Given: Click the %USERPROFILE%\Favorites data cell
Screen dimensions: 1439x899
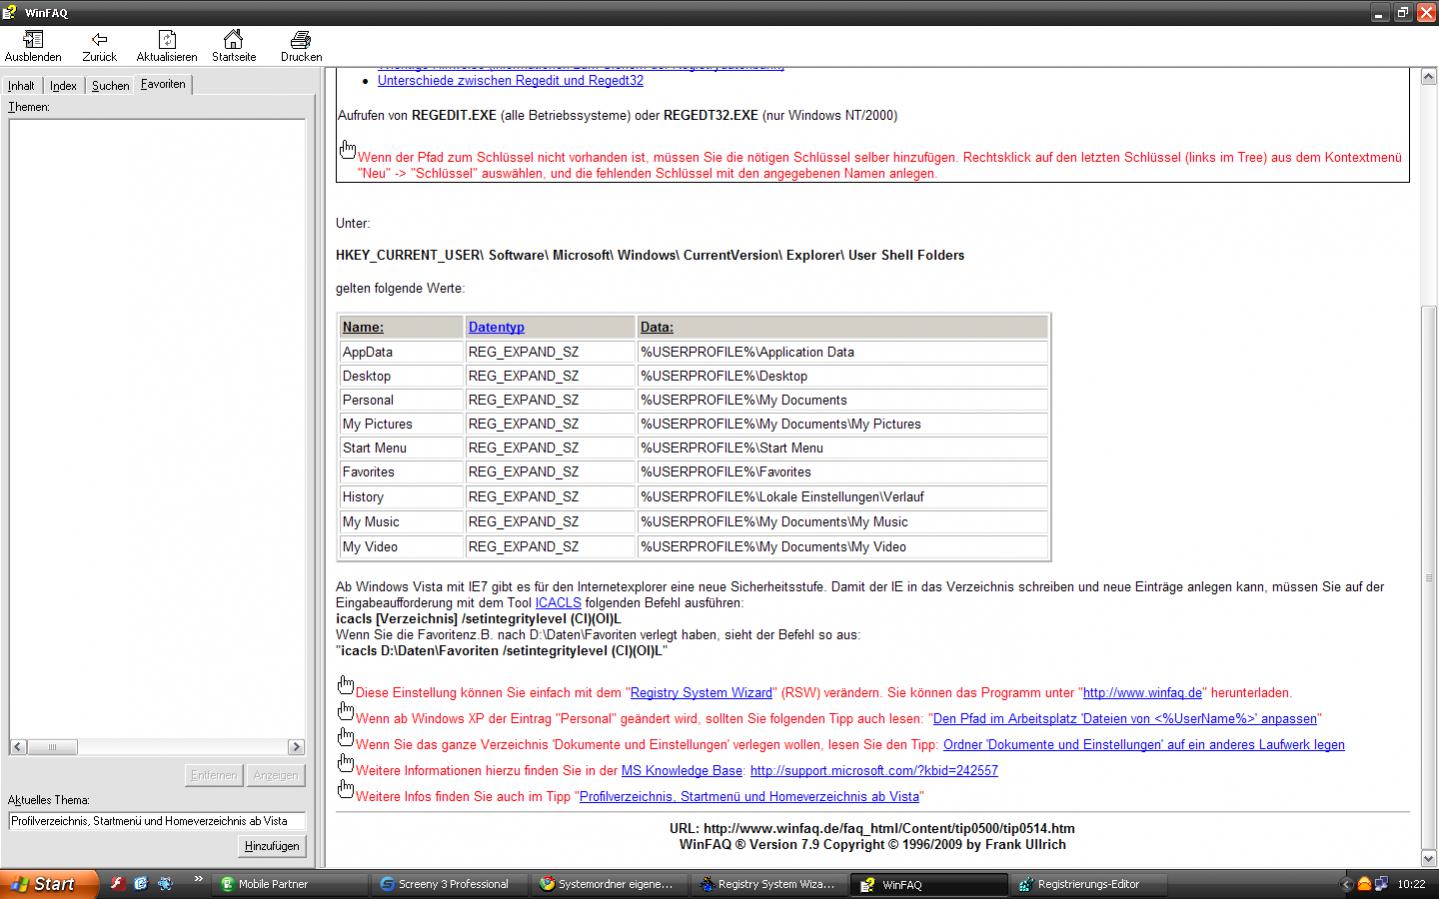Looking at the screenshot, I should 843,472.
